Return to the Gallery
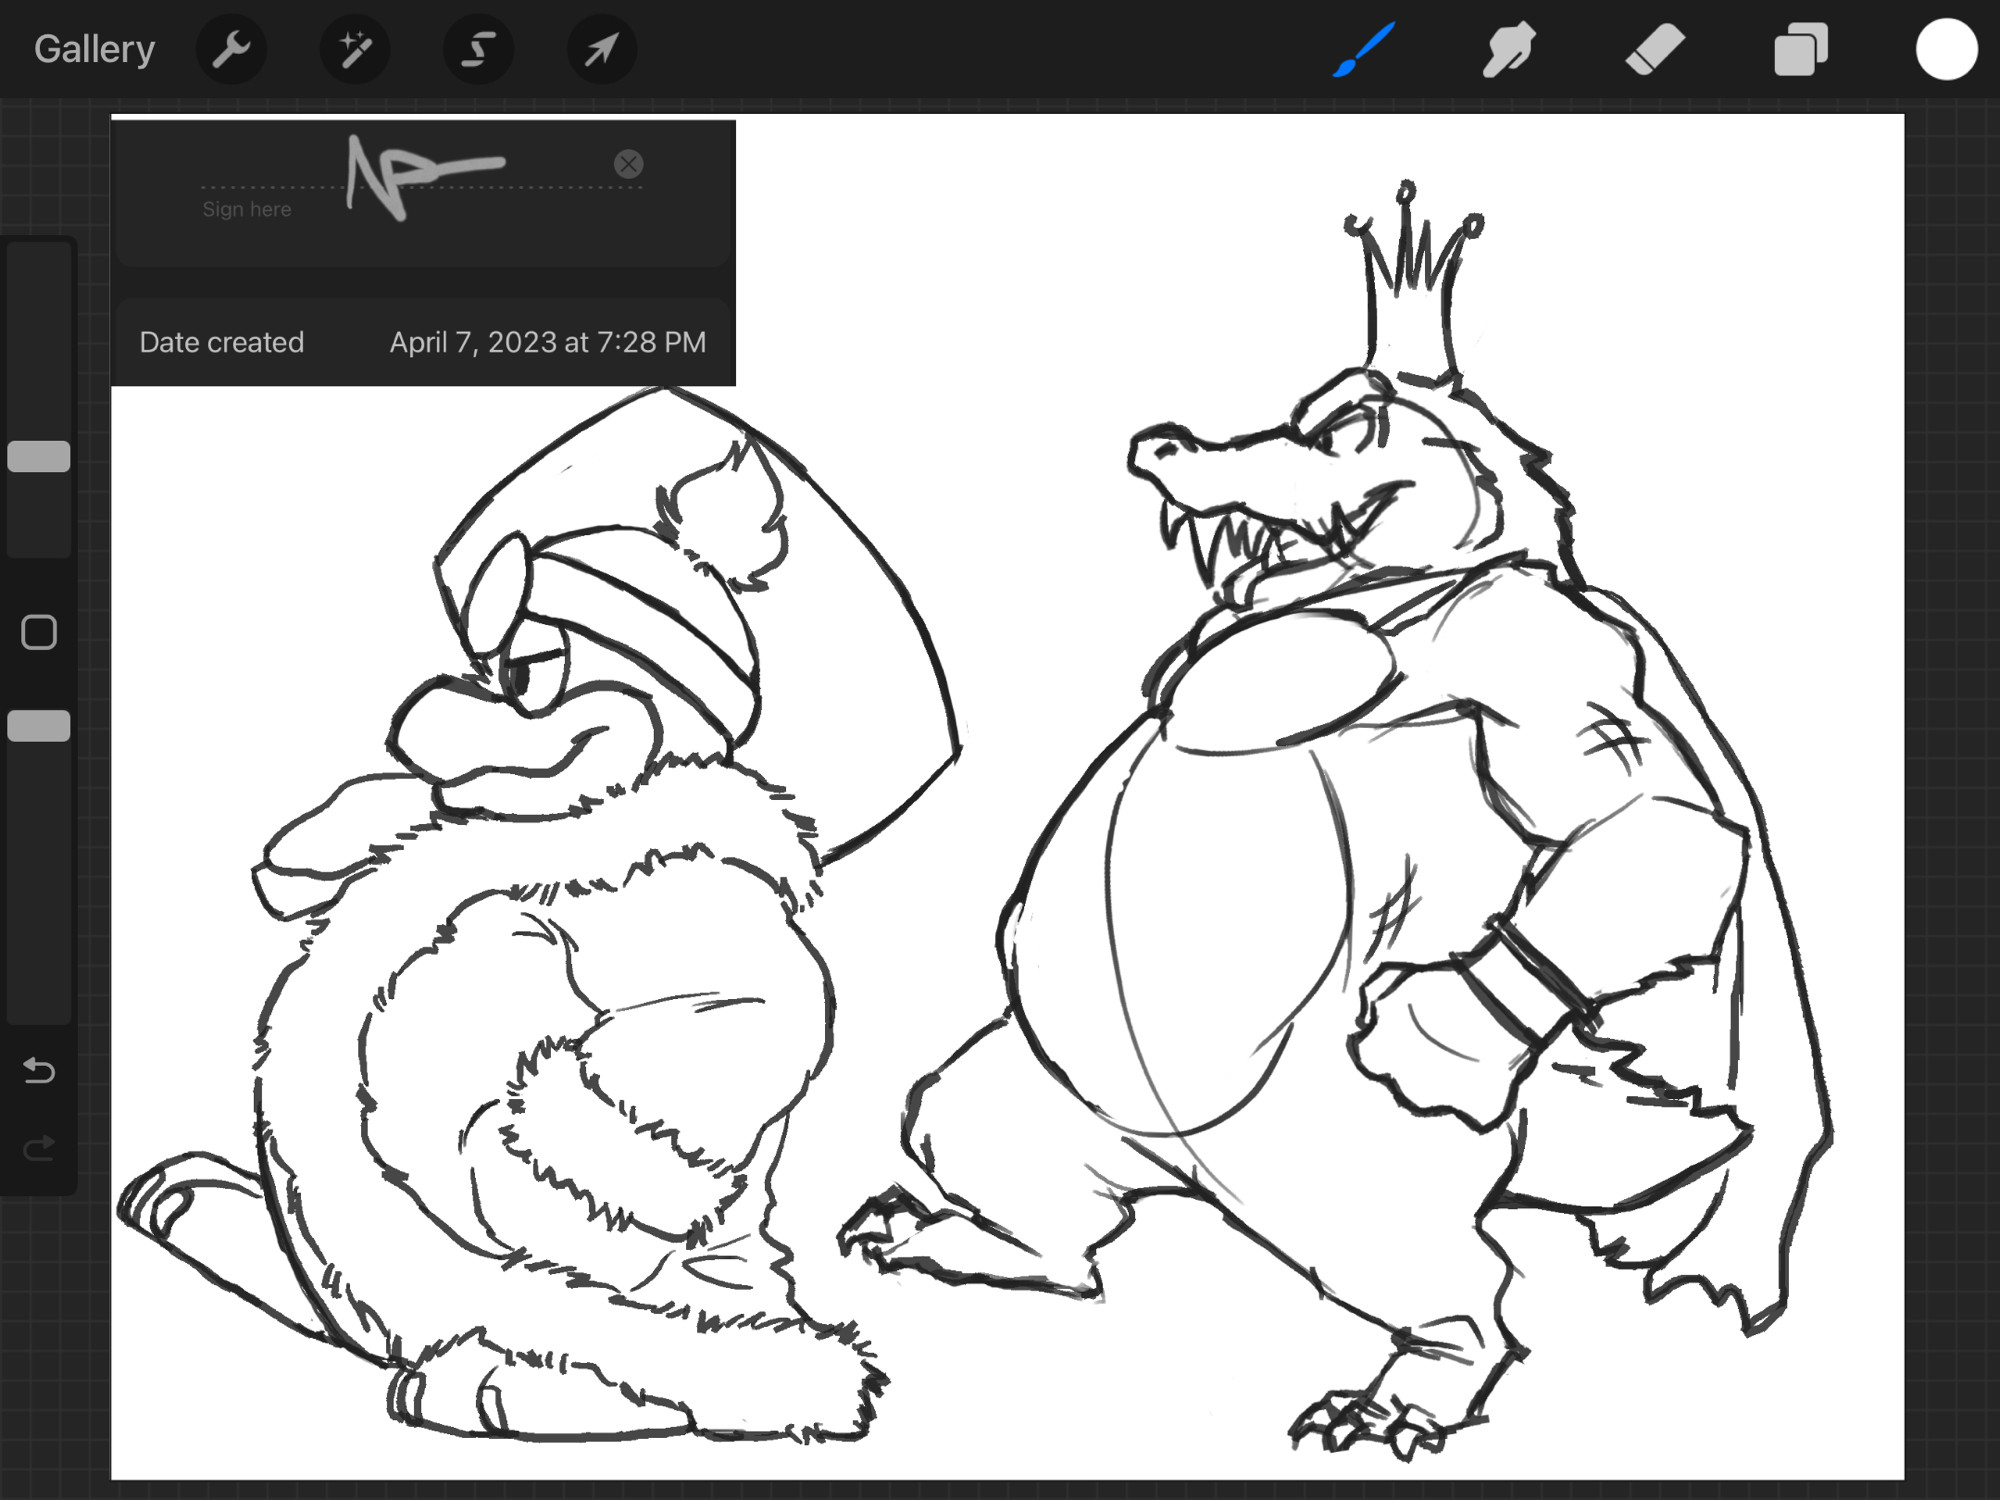 [x=94, y=49]
